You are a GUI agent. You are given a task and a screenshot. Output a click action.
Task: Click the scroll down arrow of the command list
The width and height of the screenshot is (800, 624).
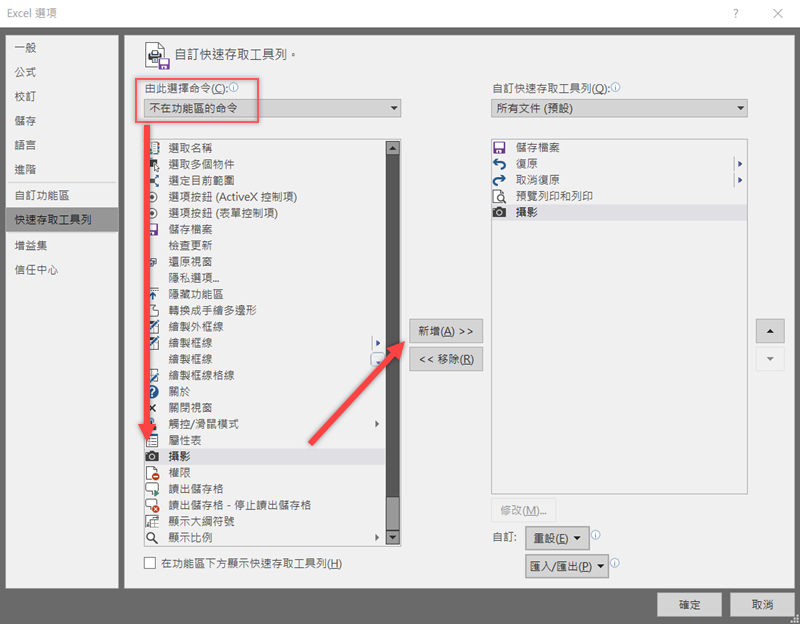coord(393,537)
